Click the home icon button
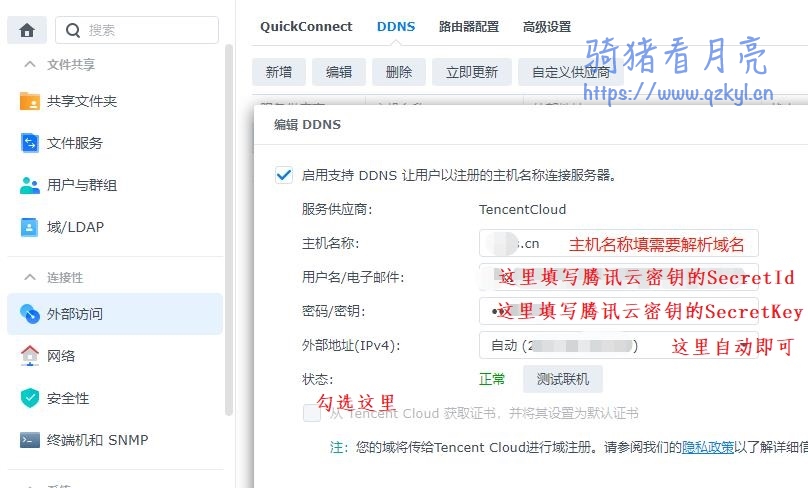 click(x=27, y=30)
